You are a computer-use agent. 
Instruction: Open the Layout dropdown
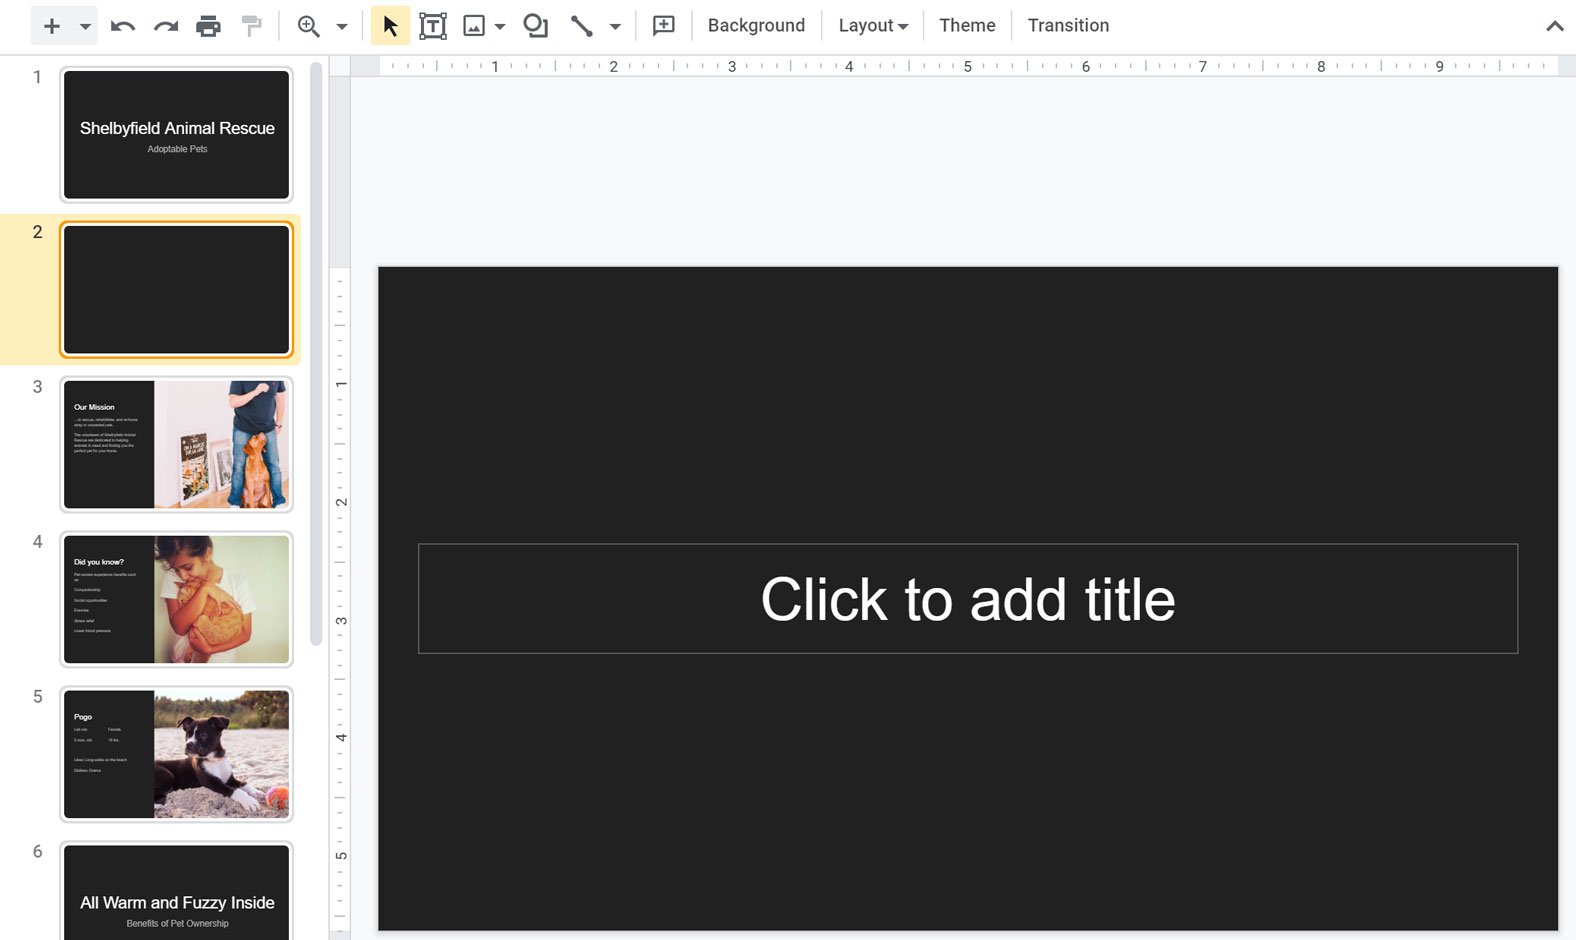click(873, 26)
